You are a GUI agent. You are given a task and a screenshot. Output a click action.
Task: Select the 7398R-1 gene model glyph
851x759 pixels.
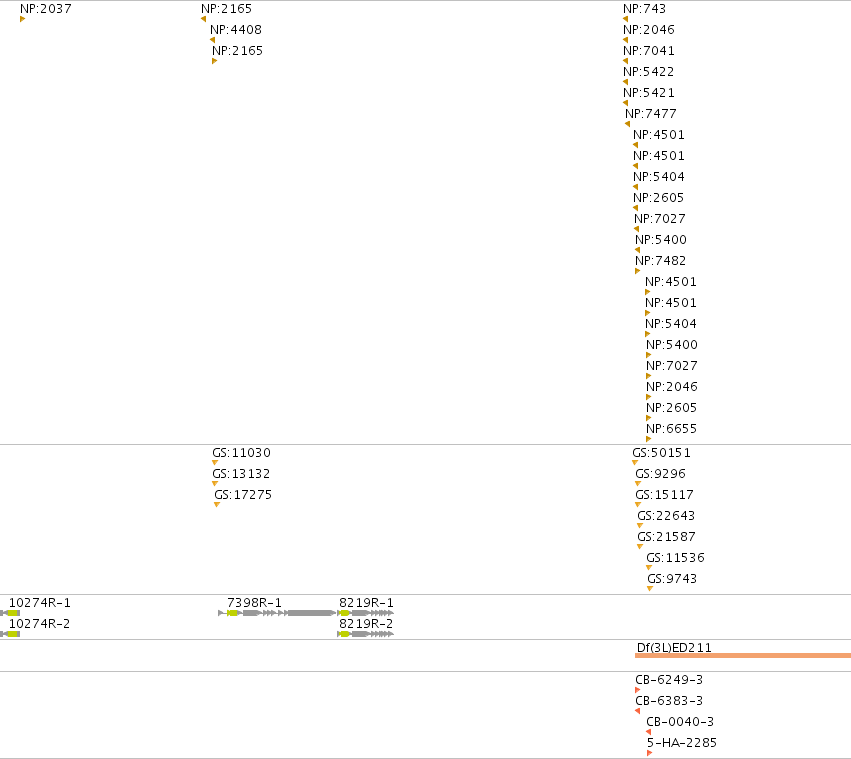click(x=277, y=613)
